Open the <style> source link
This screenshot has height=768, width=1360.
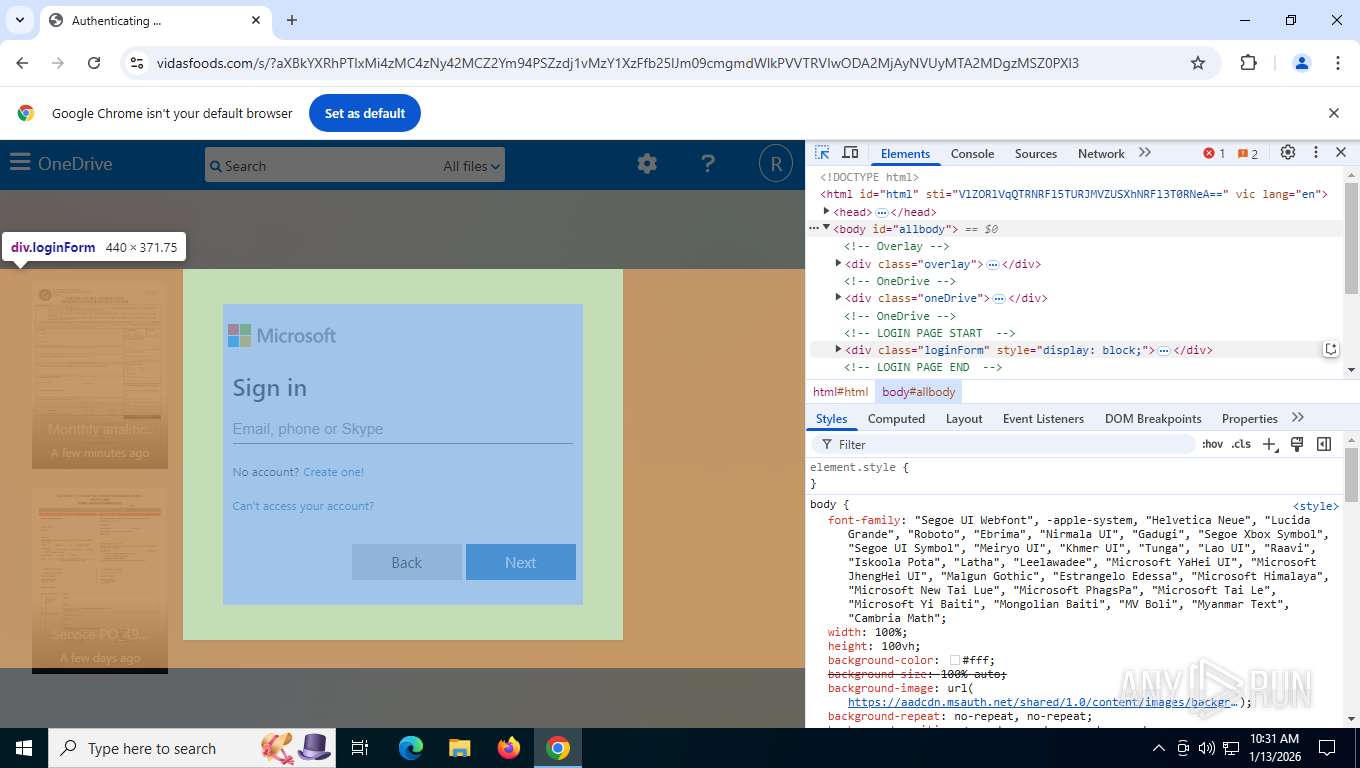(1315, 506)
